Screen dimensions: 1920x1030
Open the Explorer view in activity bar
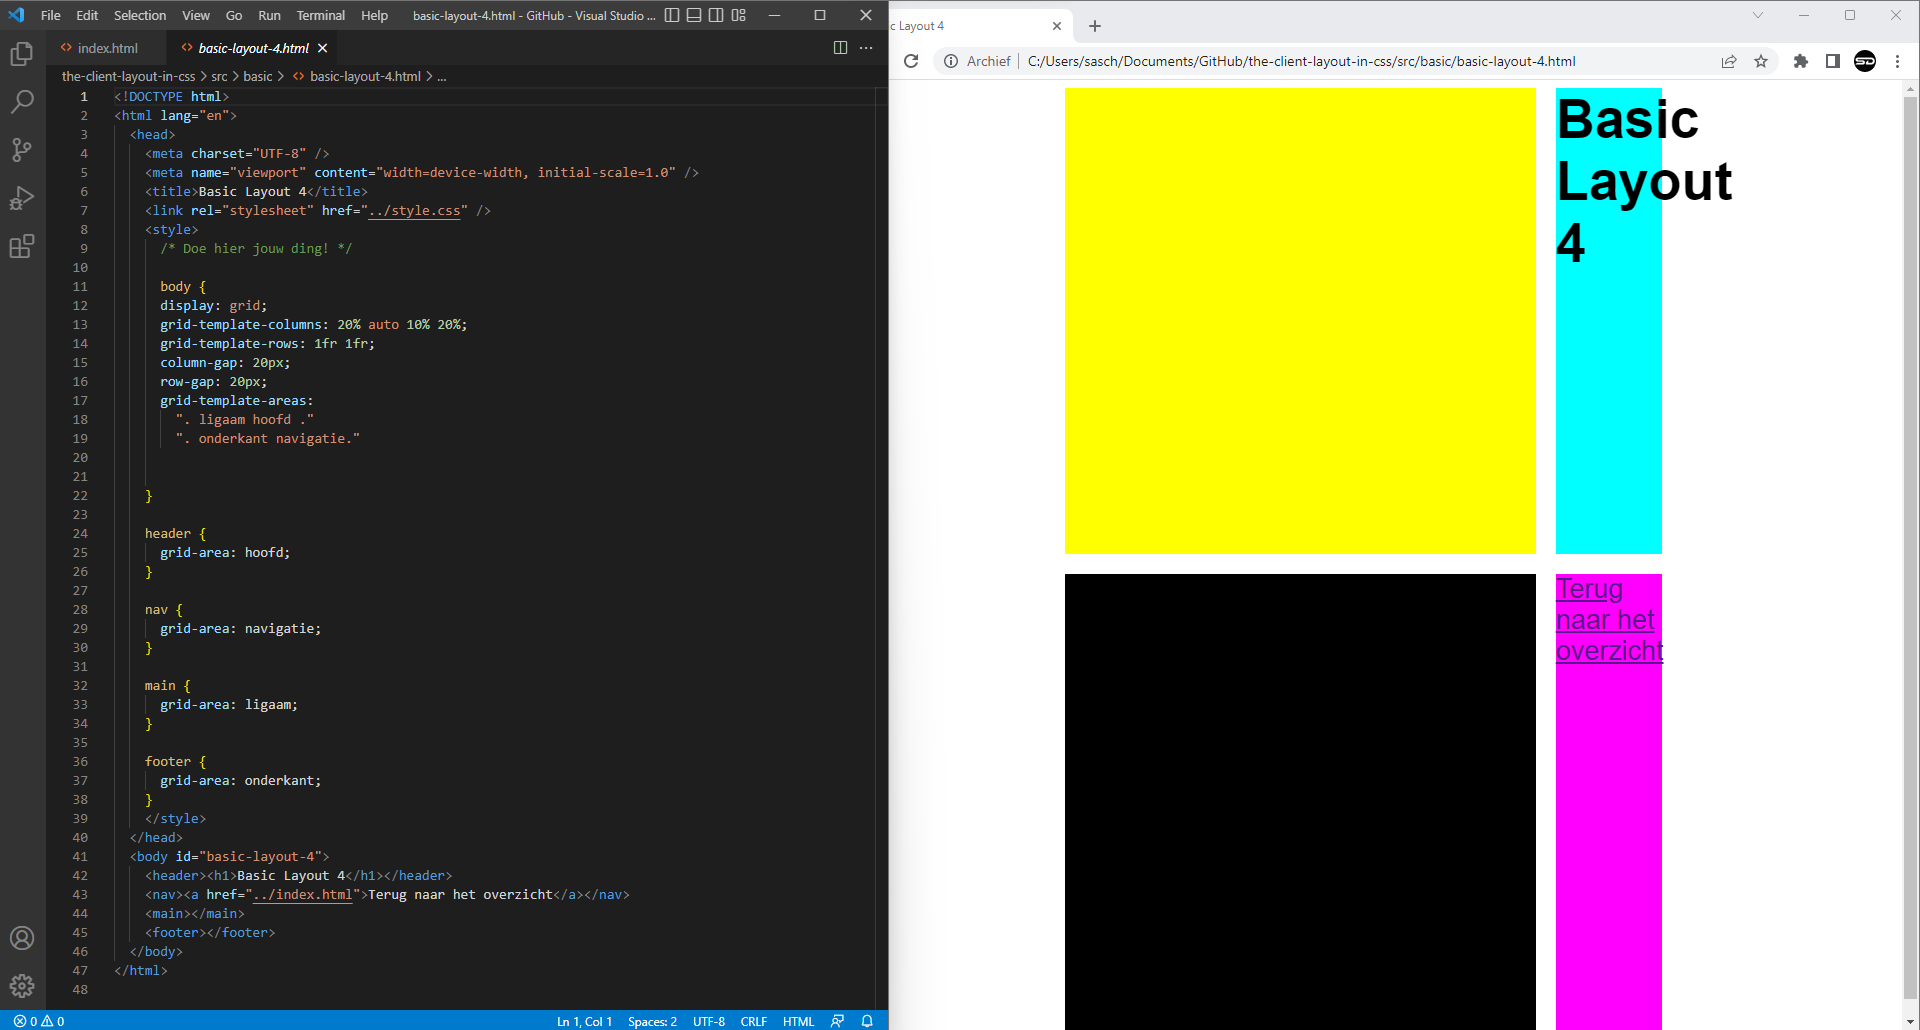22,54
